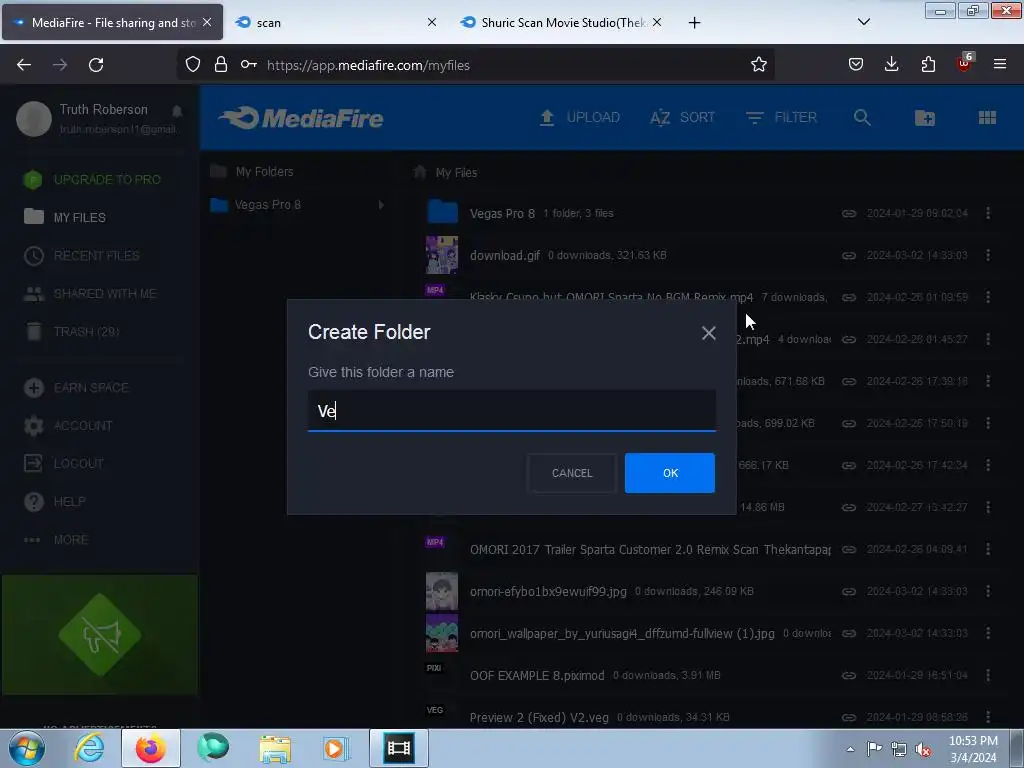Go back in browser
This screenshot has height=768, width=1024.
[x=24, y=65]
